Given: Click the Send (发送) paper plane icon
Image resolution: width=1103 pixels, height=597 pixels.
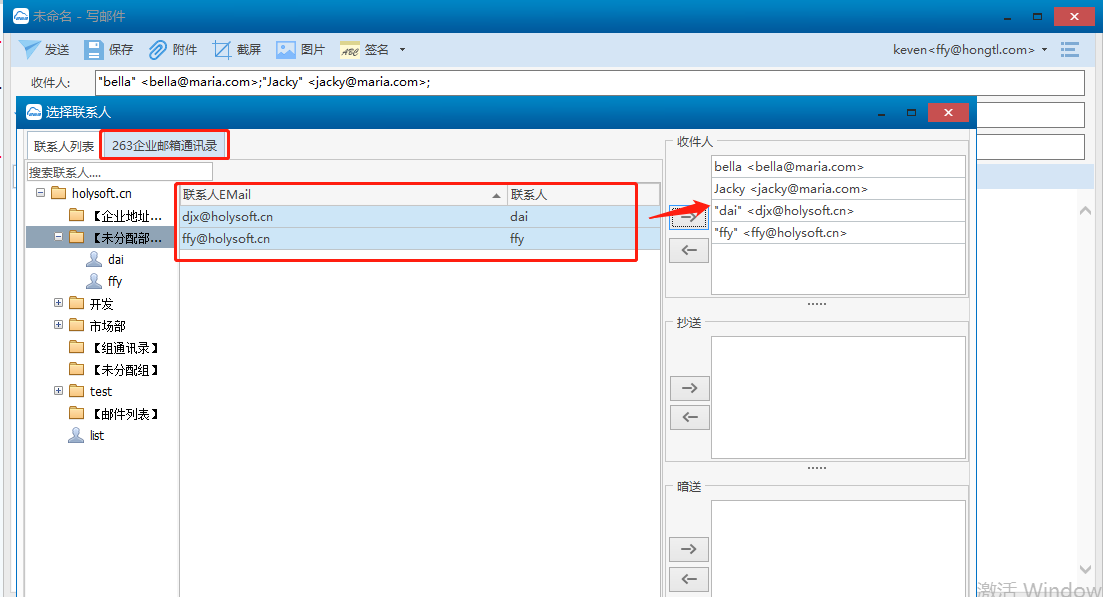Looking at the screenshot, I should coord(30,50).
